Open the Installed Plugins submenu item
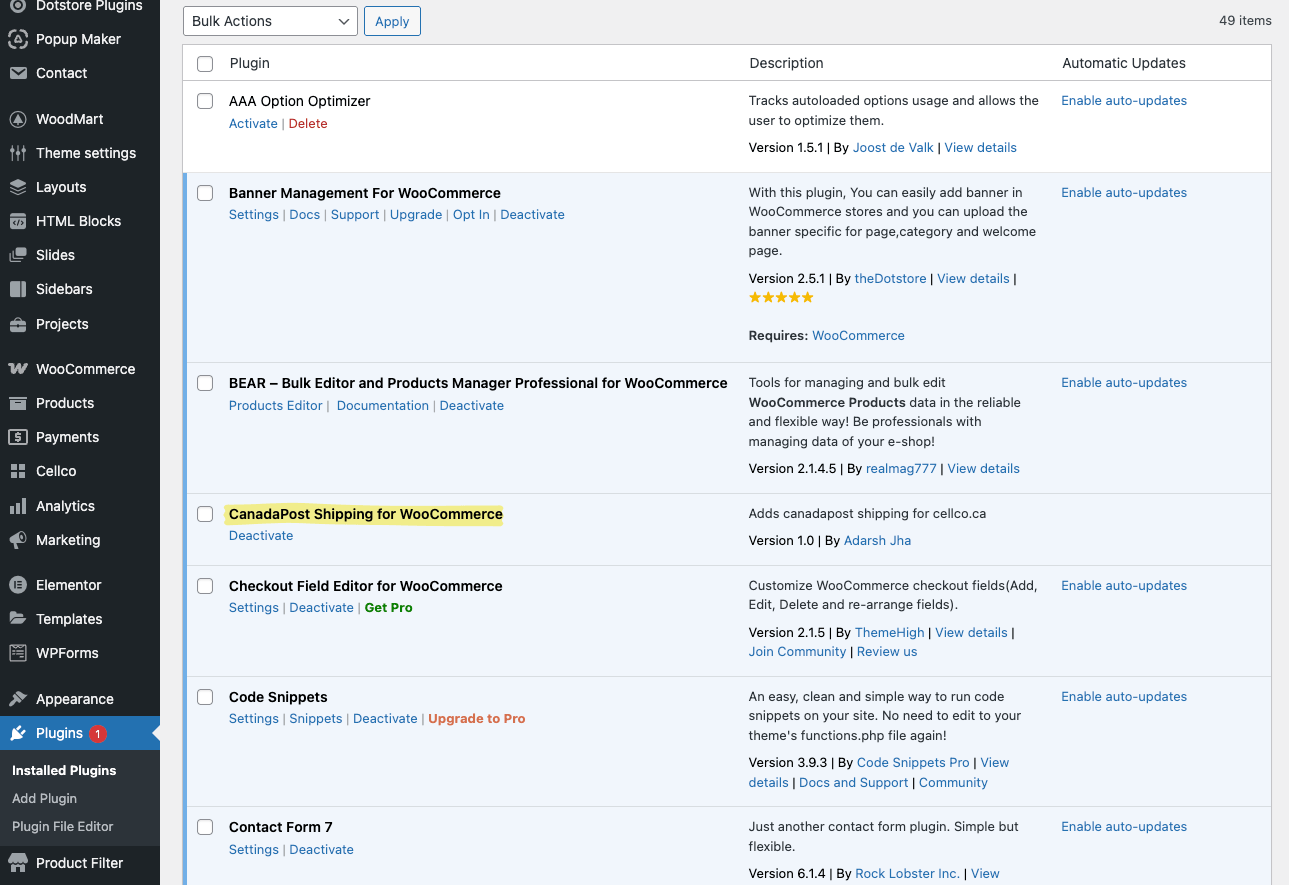 click(x=64, y=771)
